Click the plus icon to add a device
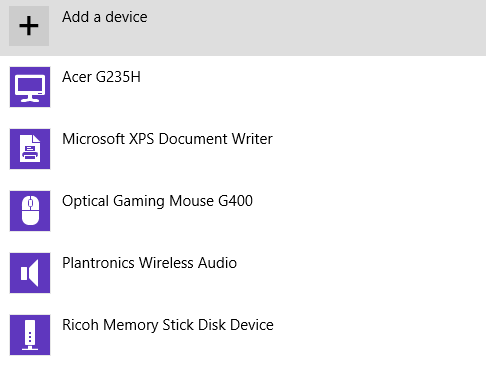This screenshot has width=486, height=365. (x=29, y=26)
